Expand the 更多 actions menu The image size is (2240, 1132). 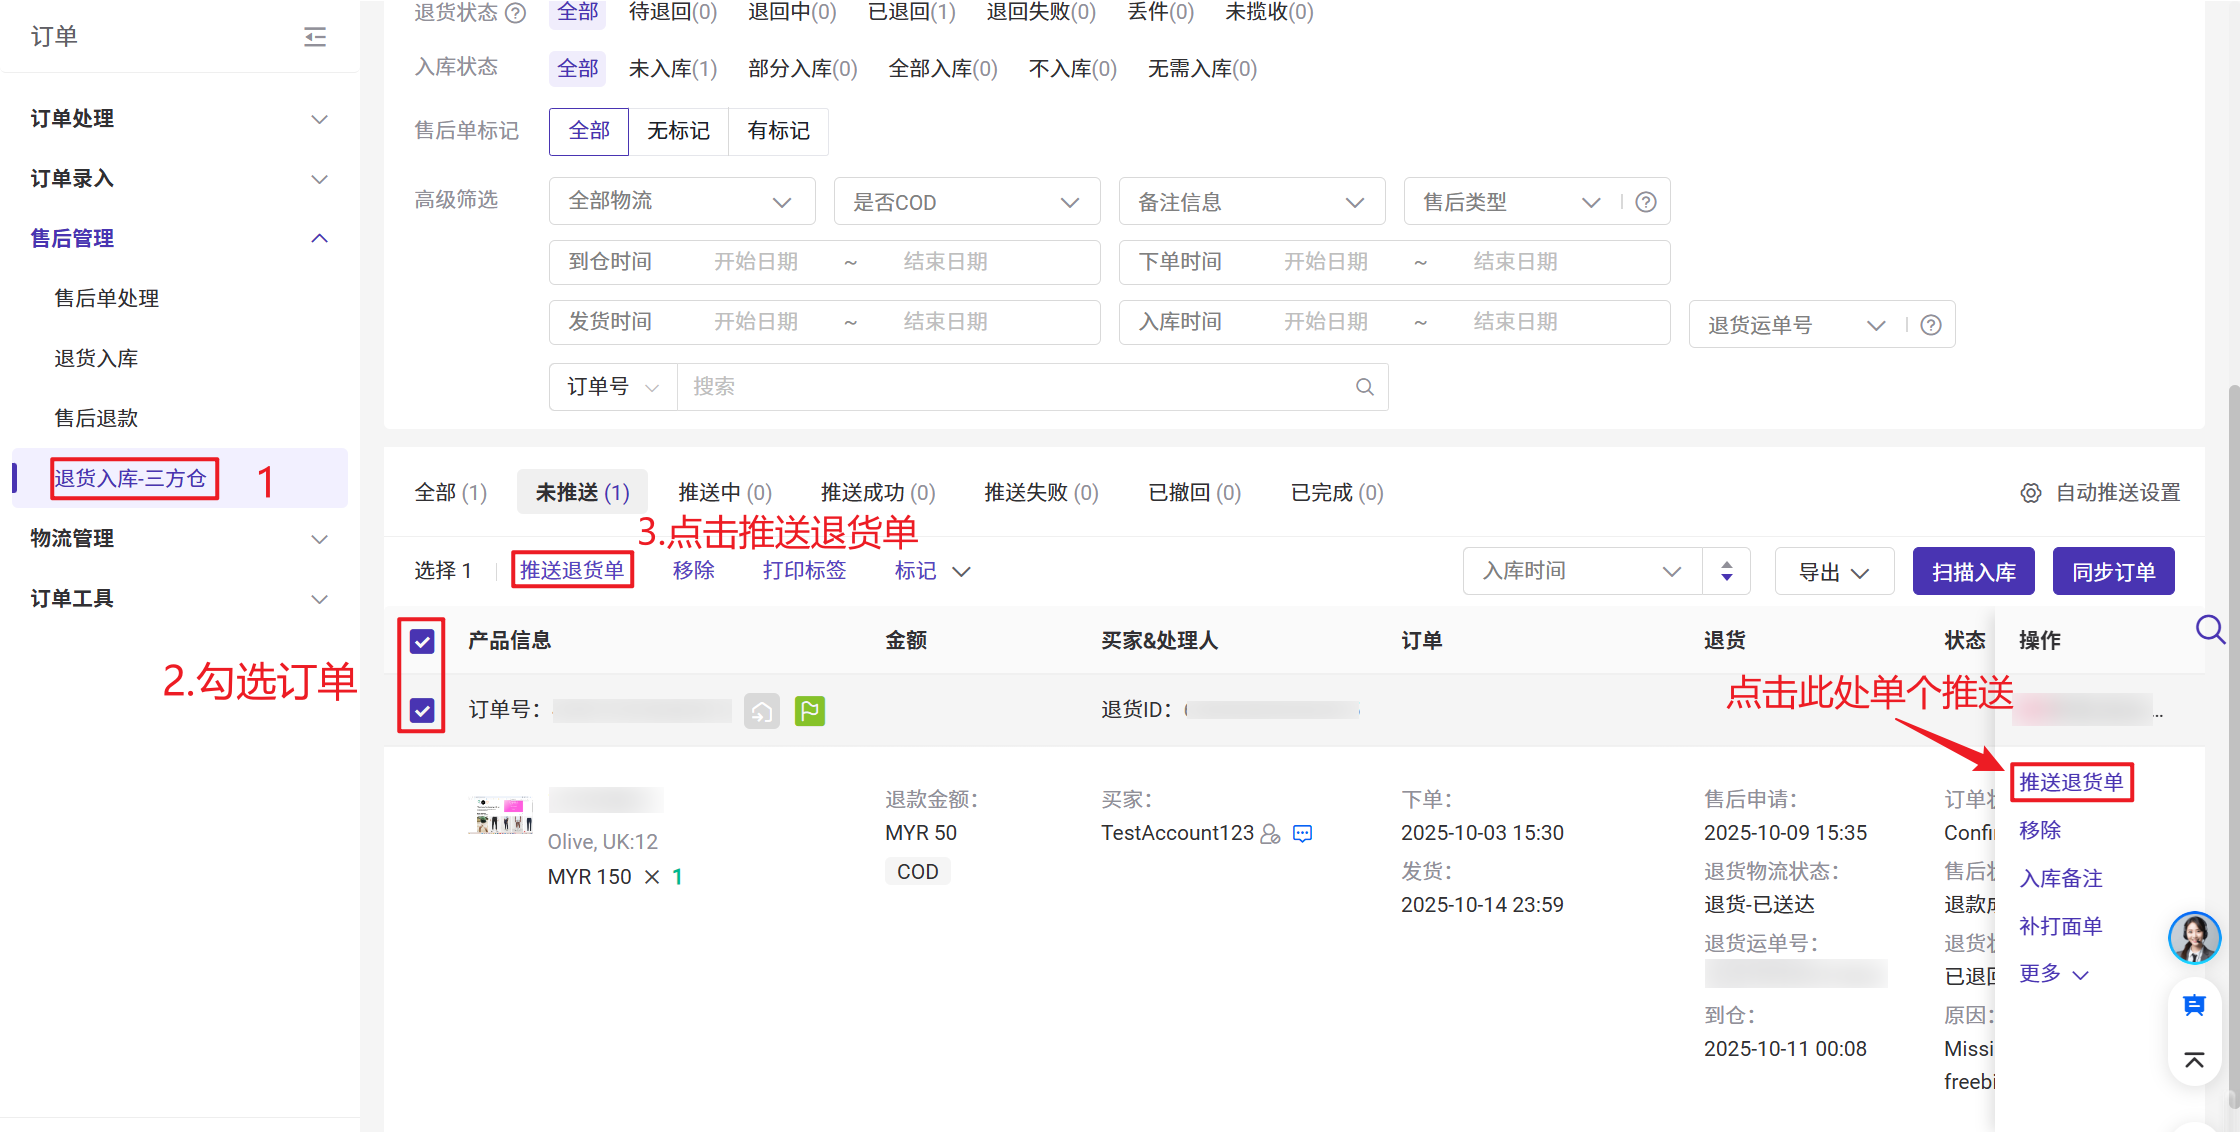click(x=2053, y=974)
